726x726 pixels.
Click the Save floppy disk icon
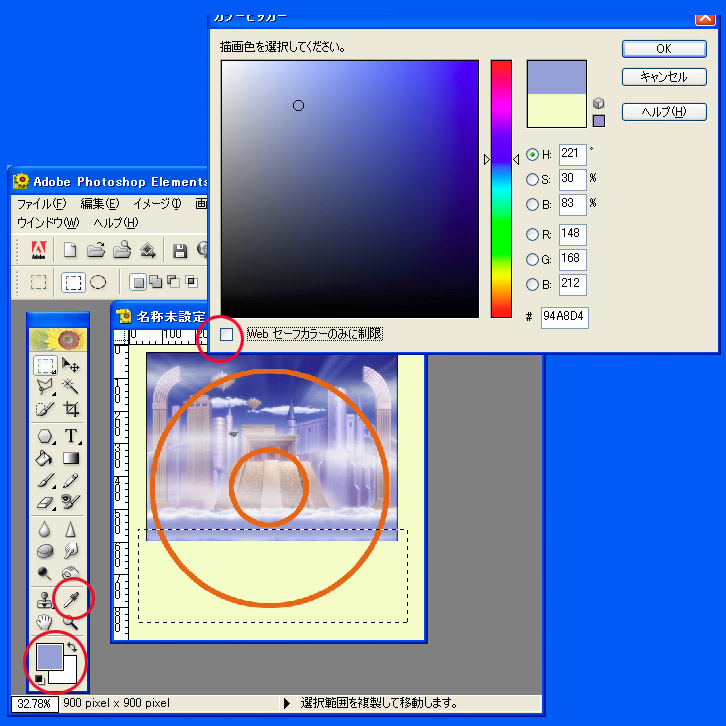click(x=180, y=250)
